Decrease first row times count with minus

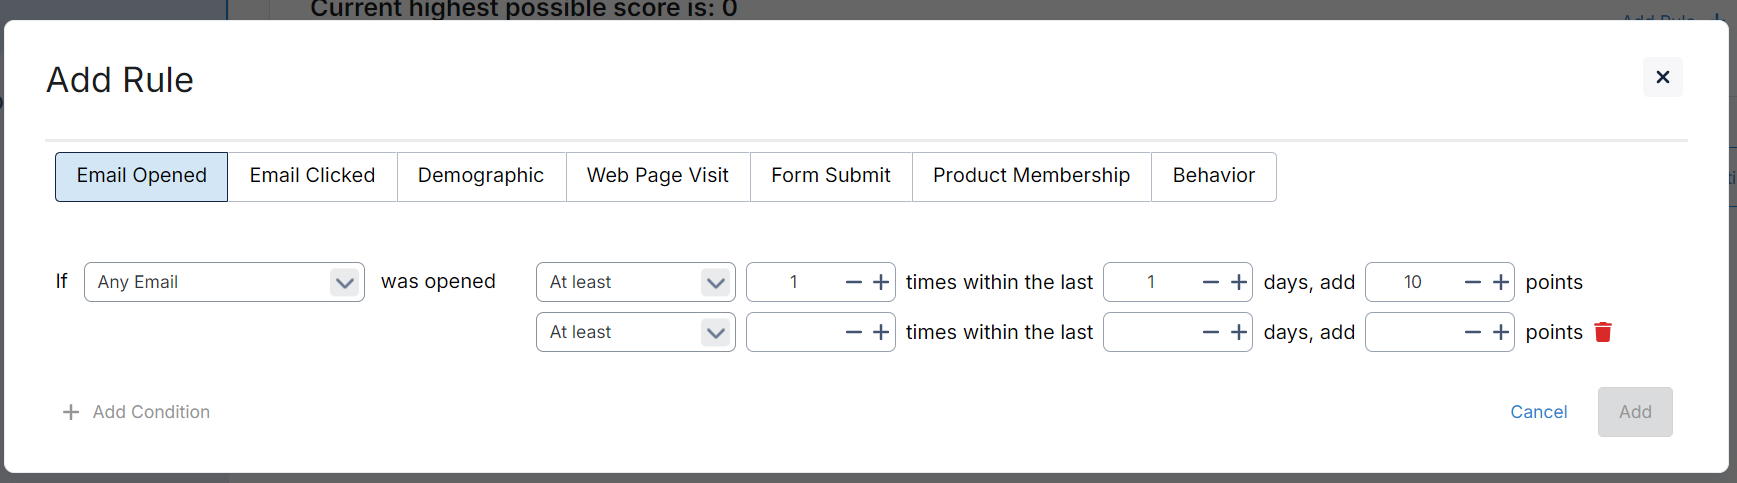click(x=854, y=282)
